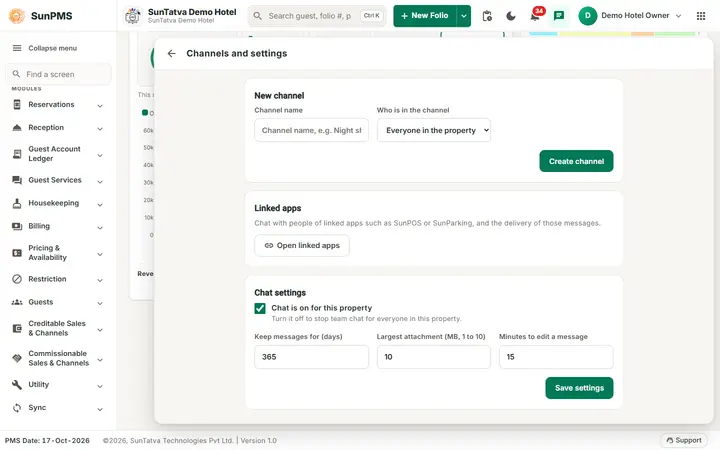Image resolution: width=720 pixels, height=450 pixels.
Task: Click Open linked apps button
Action: pyautogui.click(x=302, y=246)
